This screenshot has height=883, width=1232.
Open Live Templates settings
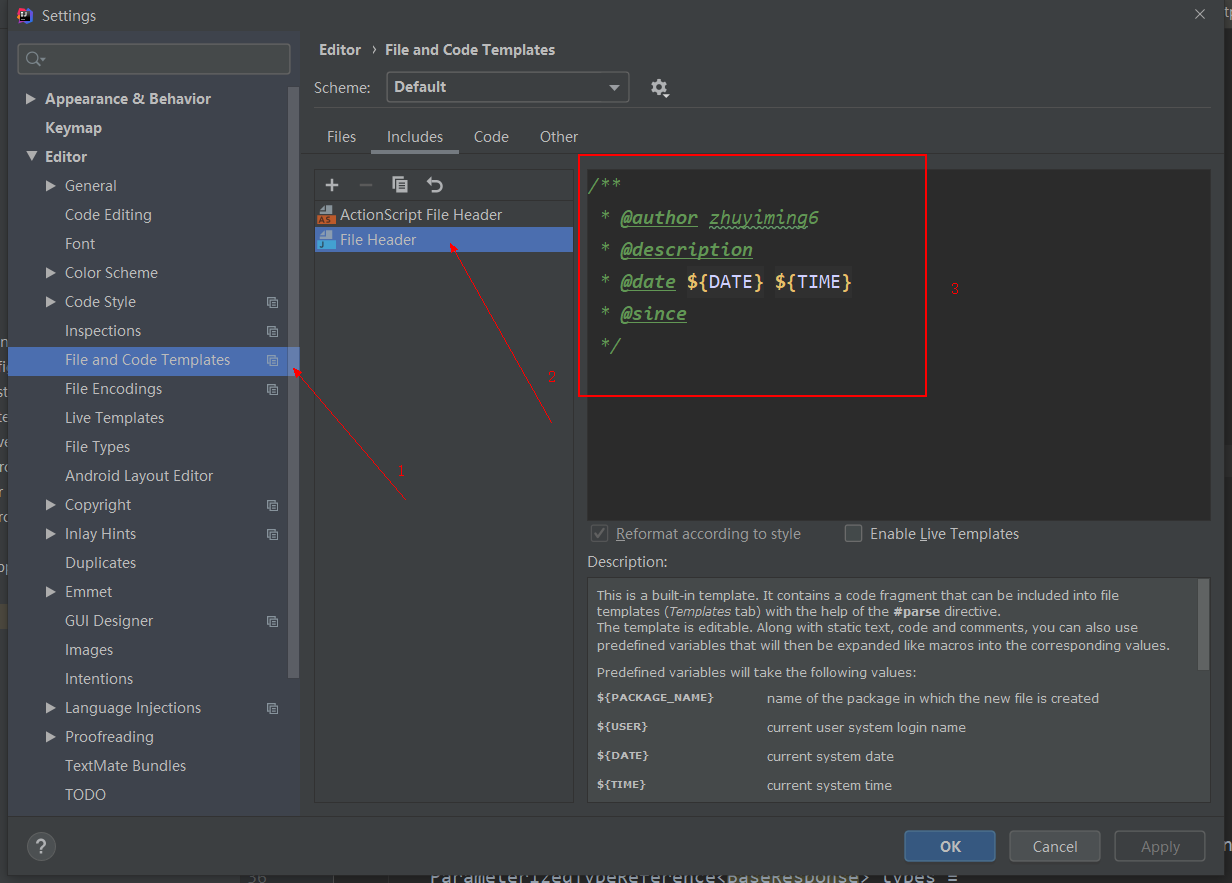114,418
